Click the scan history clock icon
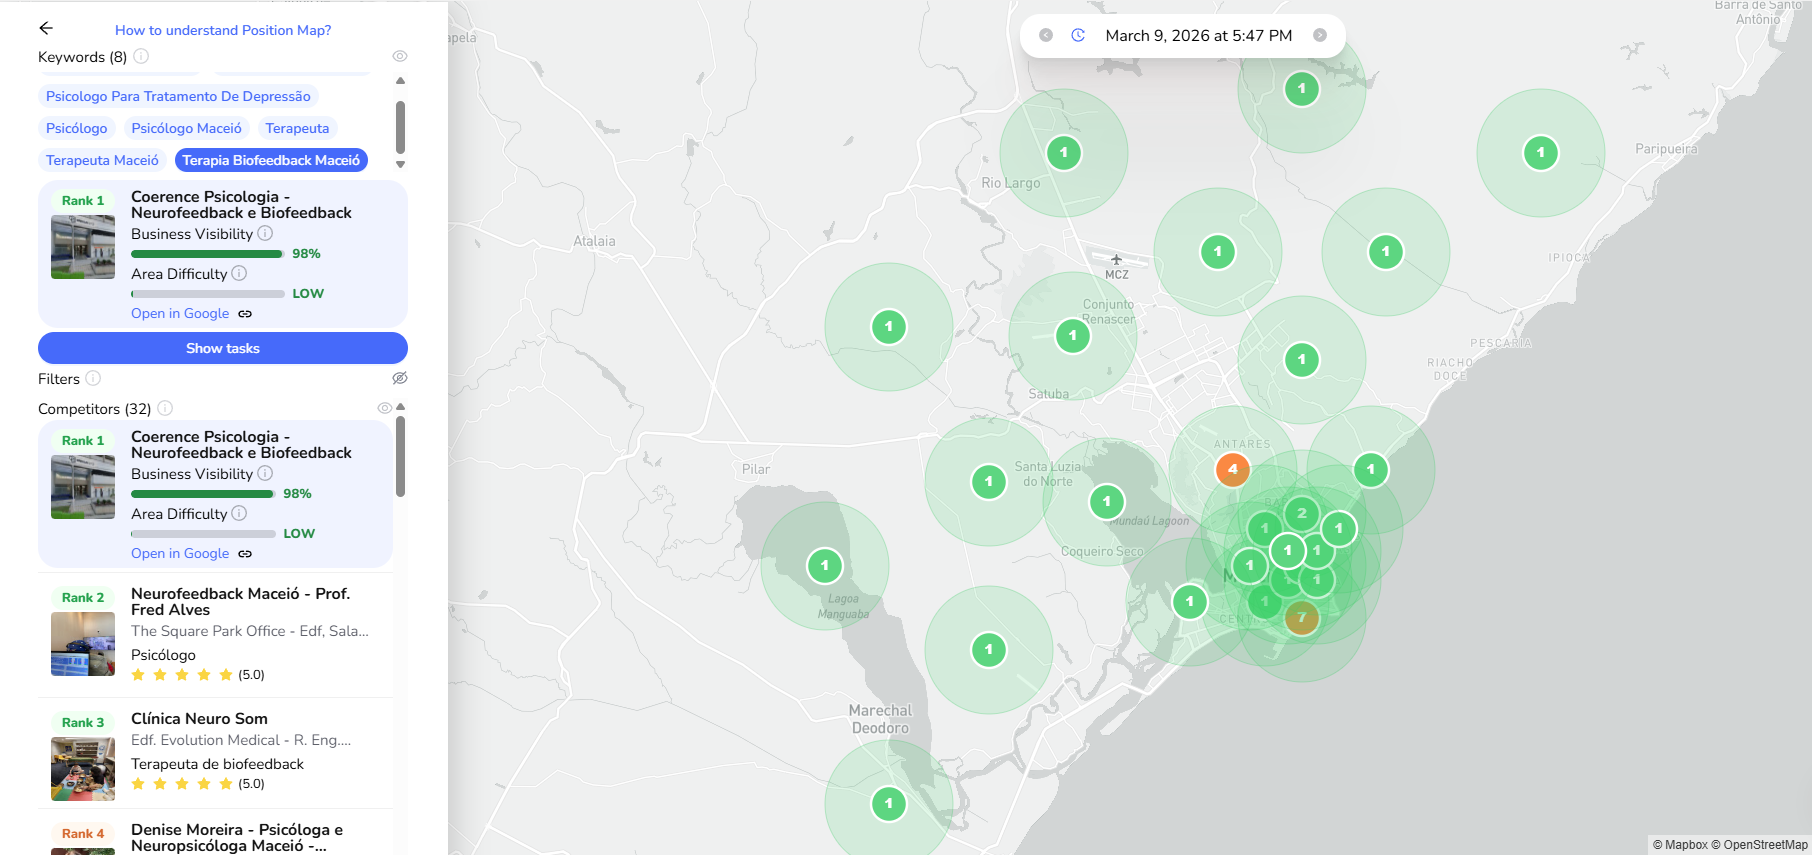This screenshot has width=1812, height=855. (1078, 35)
